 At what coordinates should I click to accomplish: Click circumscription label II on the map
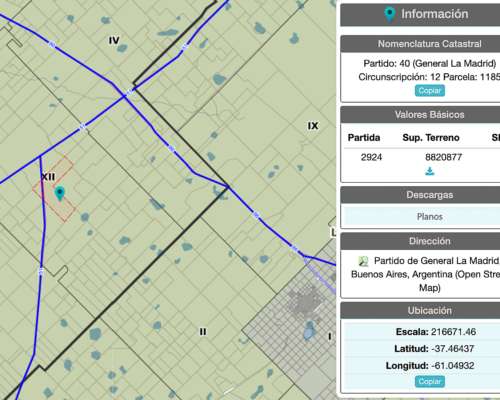point(203,332)
